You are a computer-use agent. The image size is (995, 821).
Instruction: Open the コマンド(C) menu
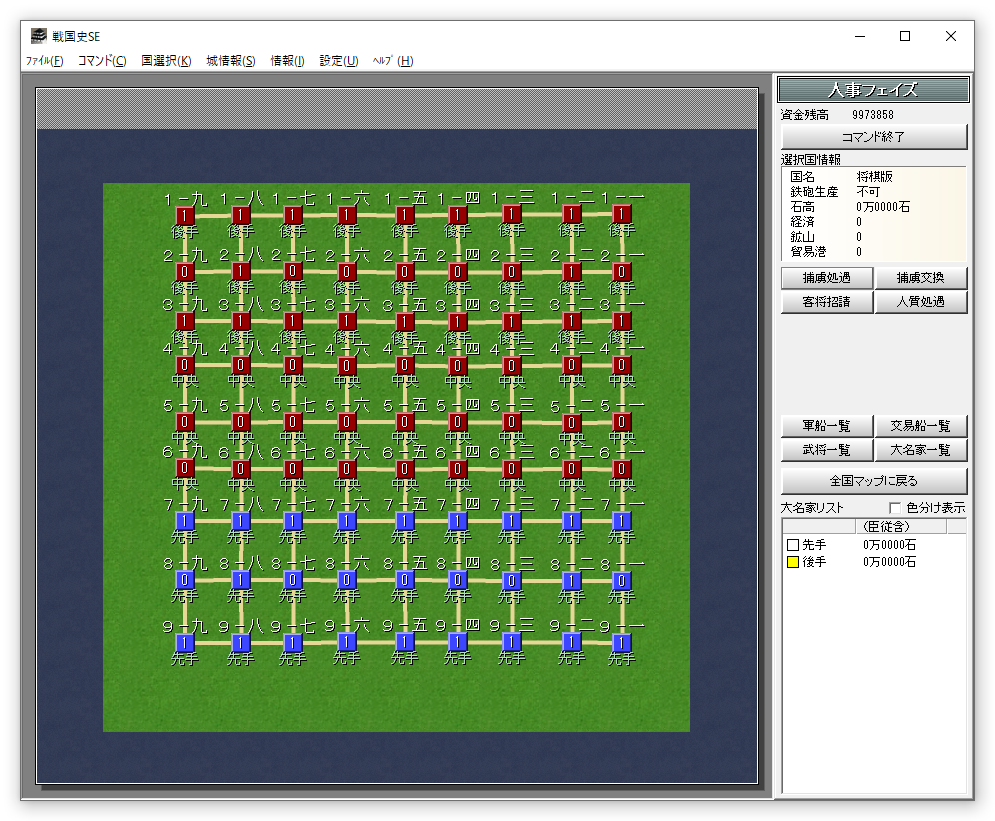point(102,61)
